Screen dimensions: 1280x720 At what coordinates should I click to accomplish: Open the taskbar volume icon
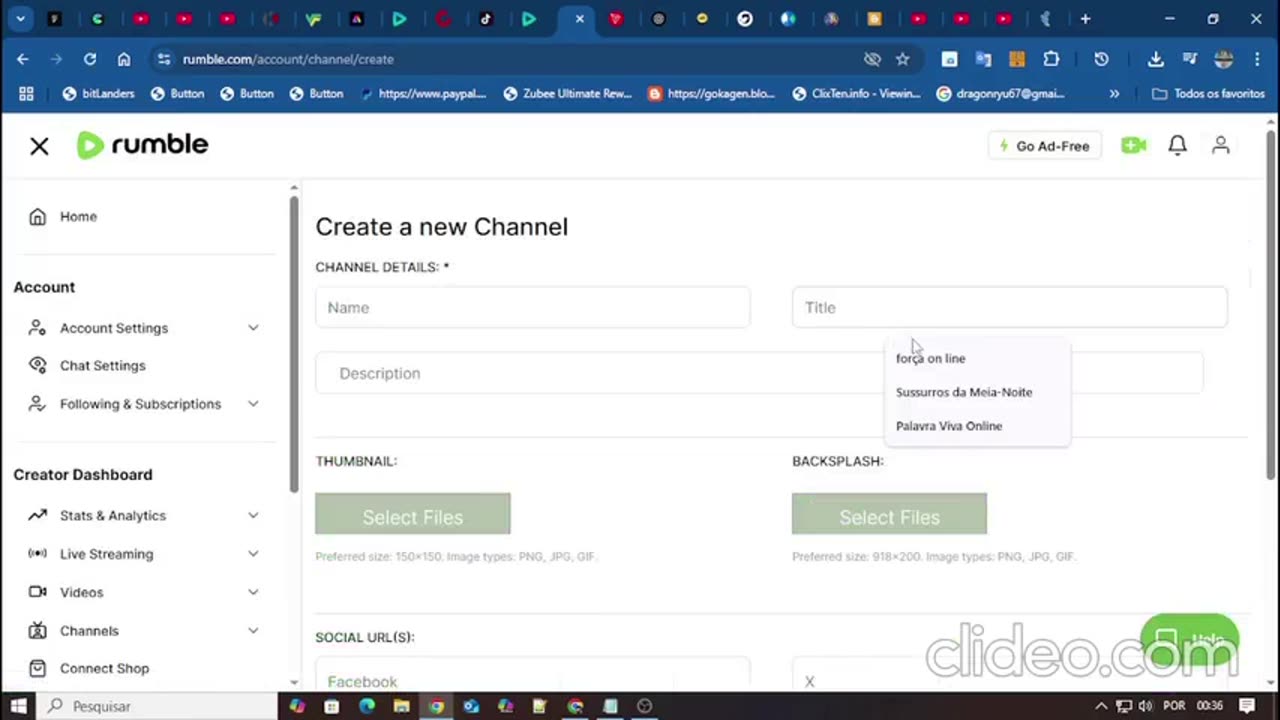[x=1145, y=706]
